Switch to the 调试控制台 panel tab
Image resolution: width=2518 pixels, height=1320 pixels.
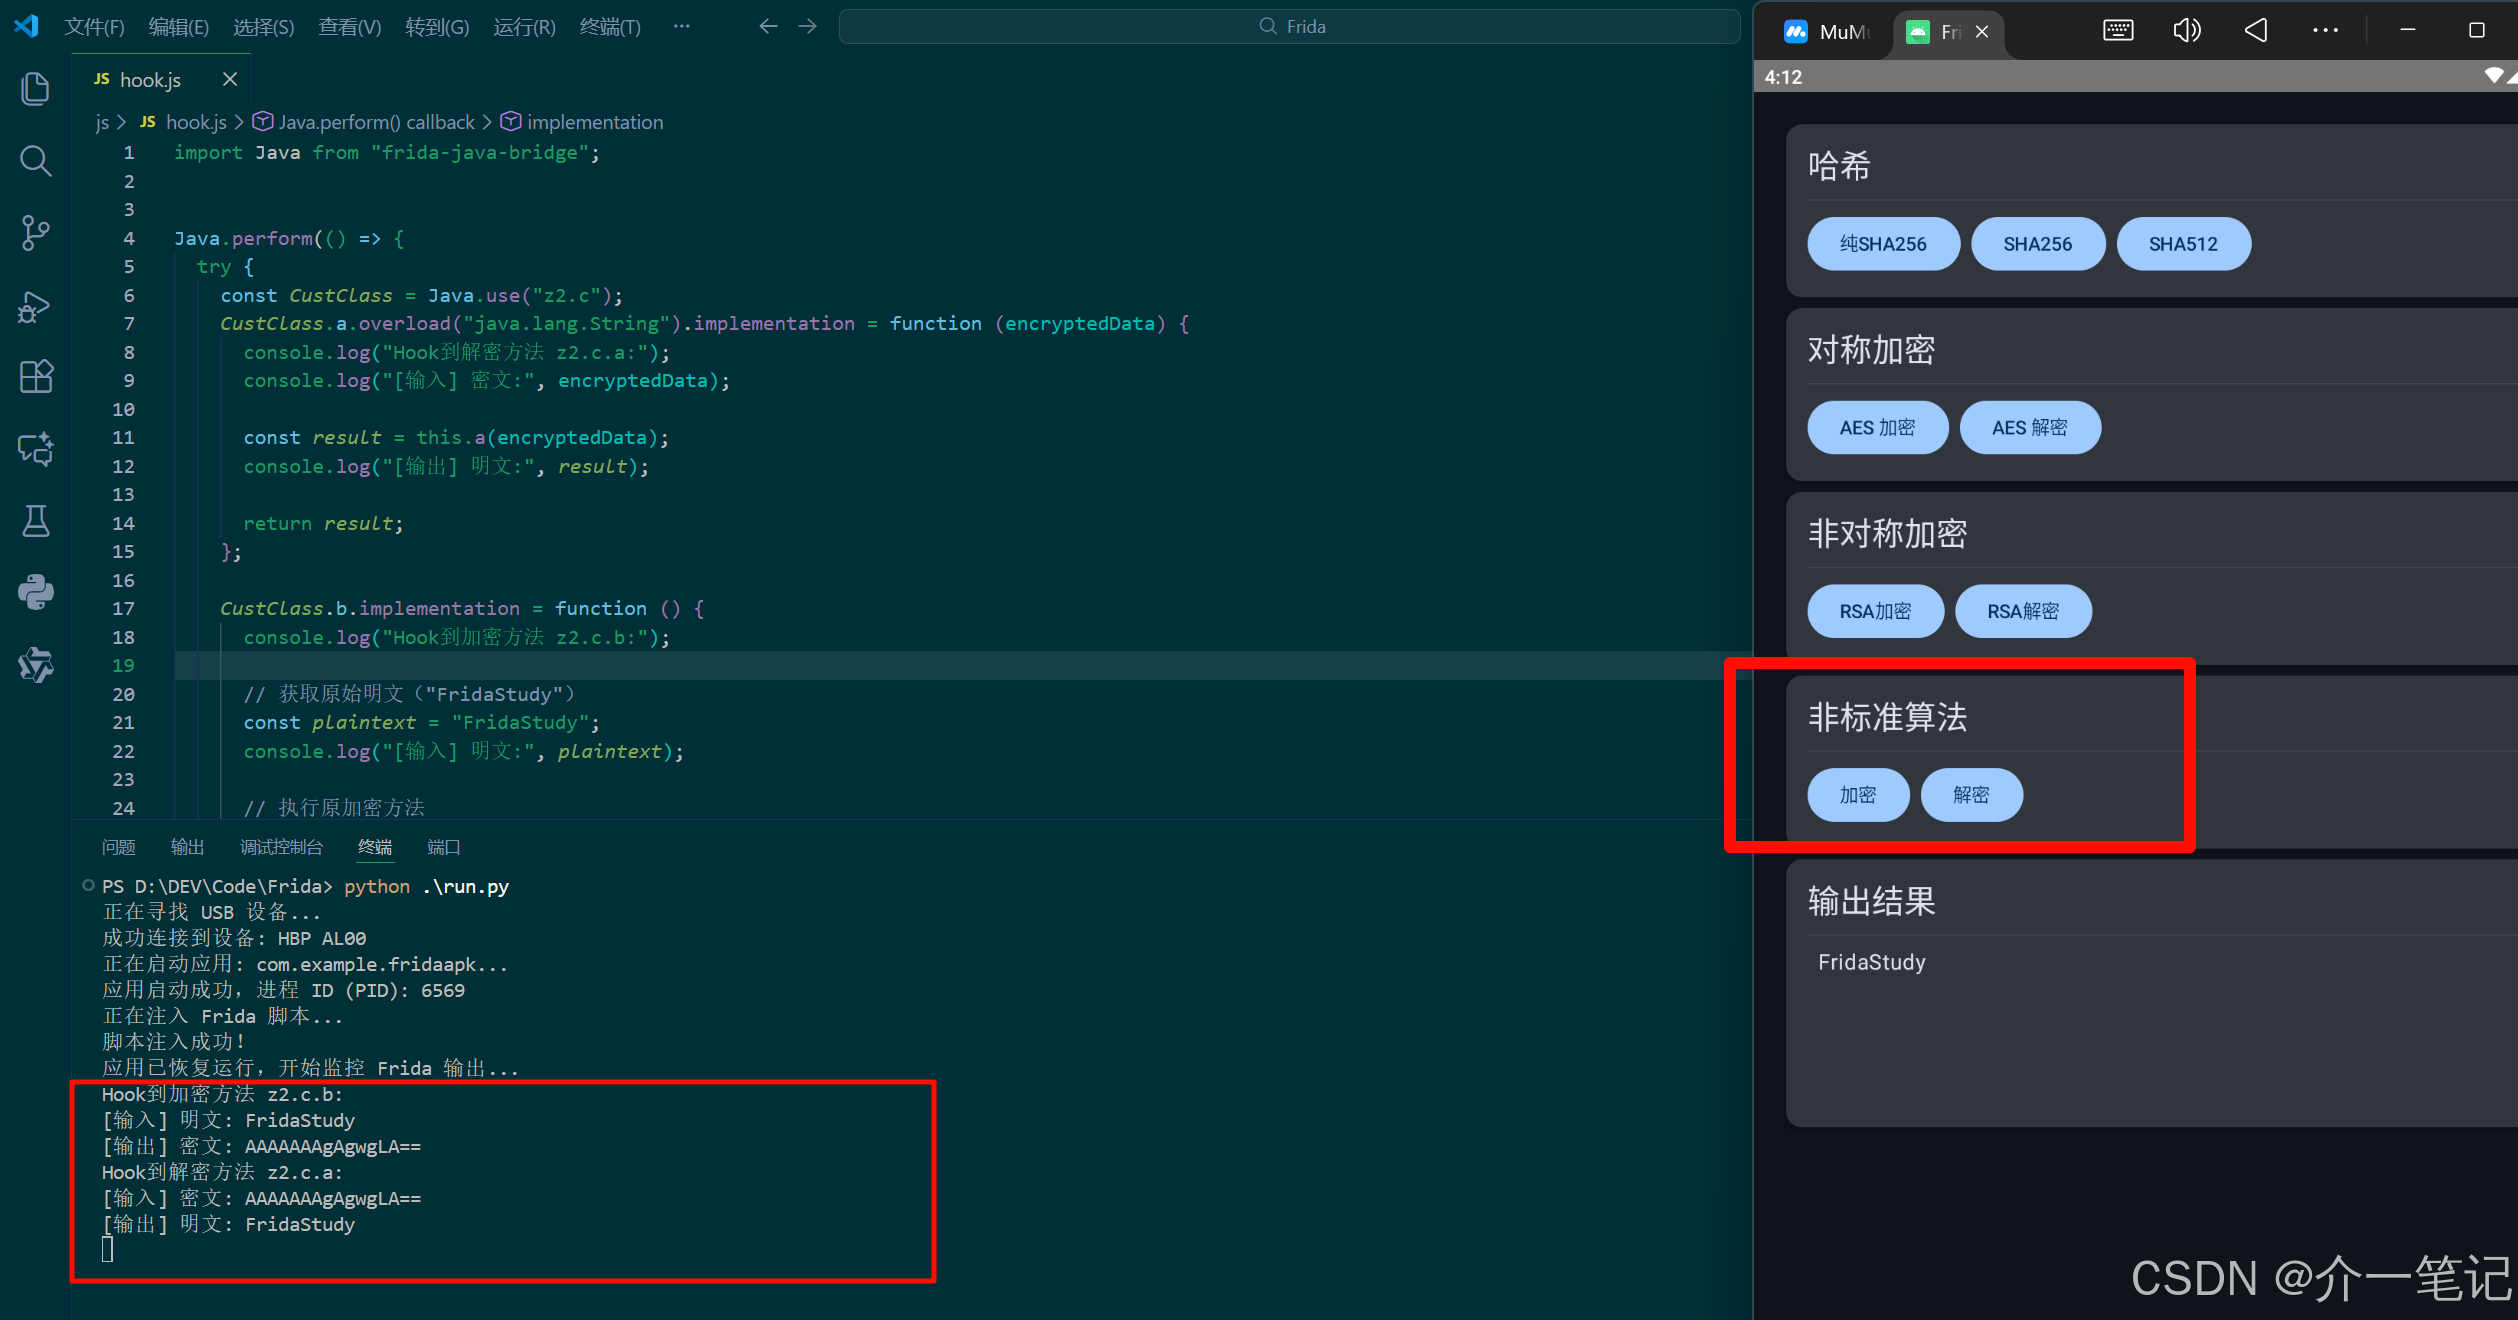281,847
